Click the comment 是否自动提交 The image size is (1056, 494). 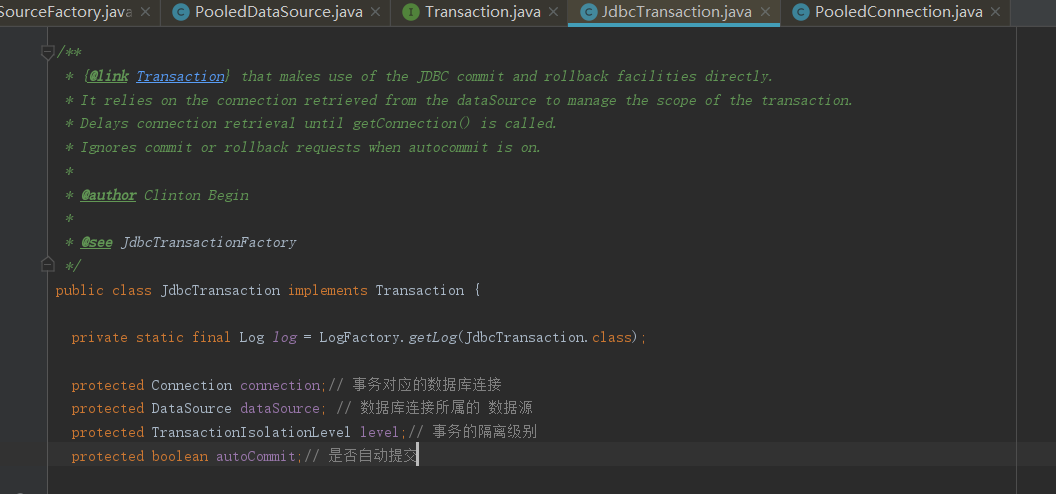(x=372, y=456)
